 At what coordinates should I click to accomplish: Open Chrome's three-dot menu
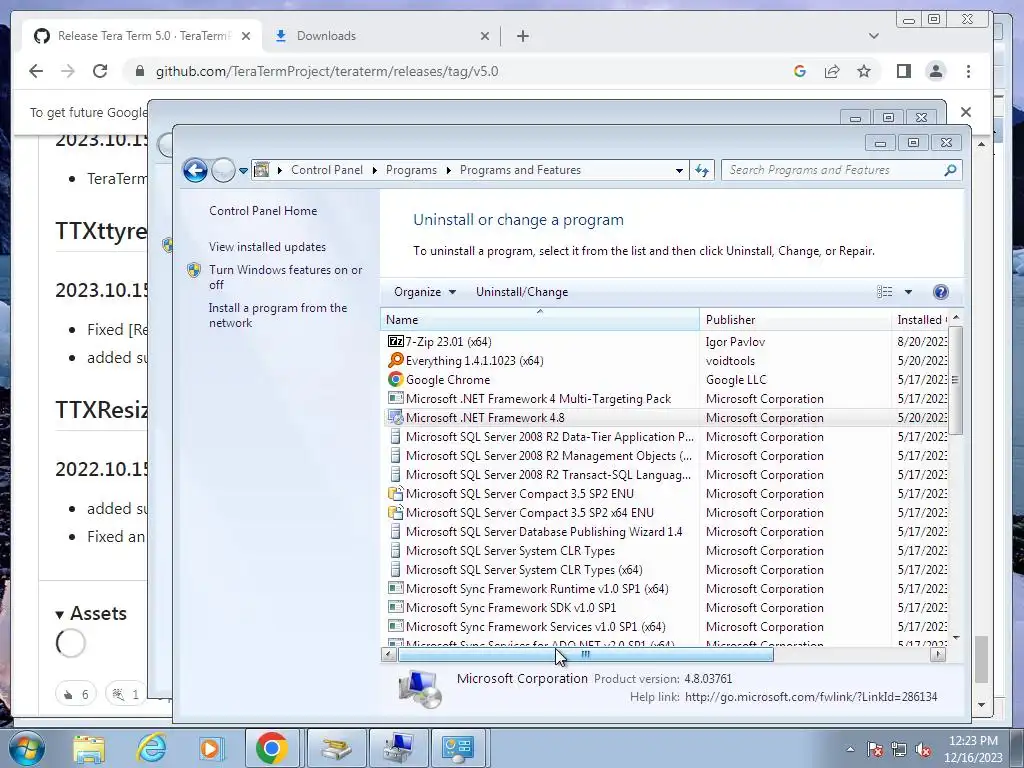point(968,71)
